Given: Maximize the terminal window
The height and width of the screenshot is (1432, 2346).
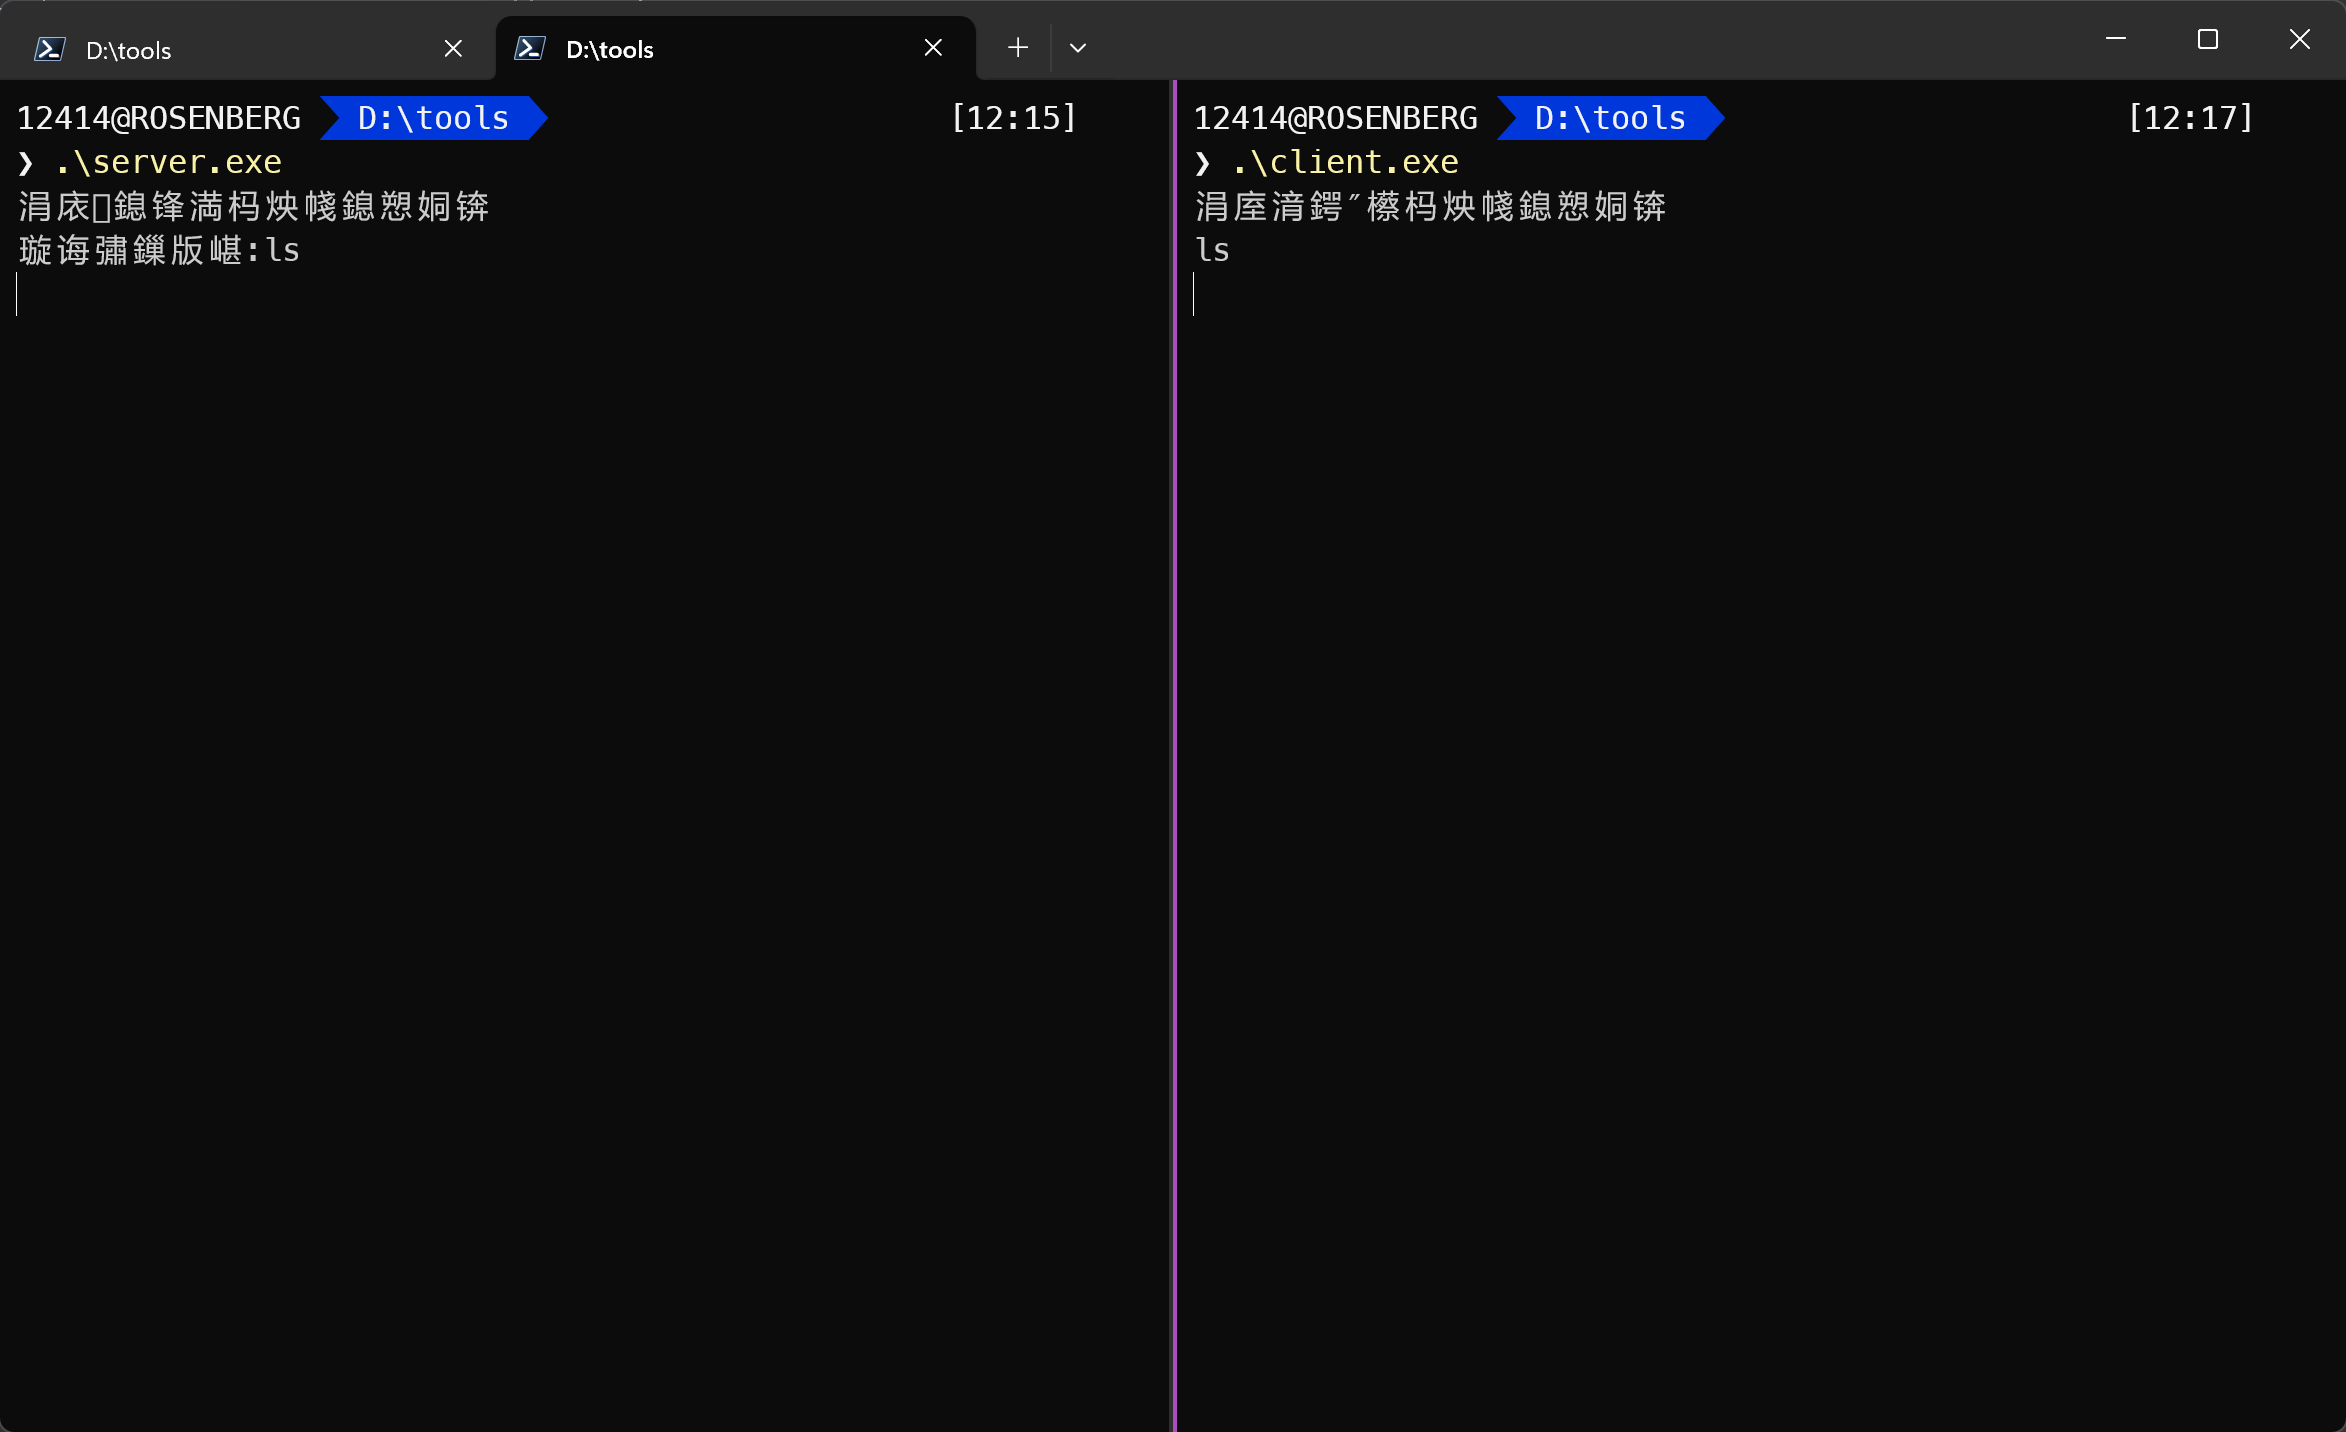Looking at the screenshot, I should pos(2208,39).
